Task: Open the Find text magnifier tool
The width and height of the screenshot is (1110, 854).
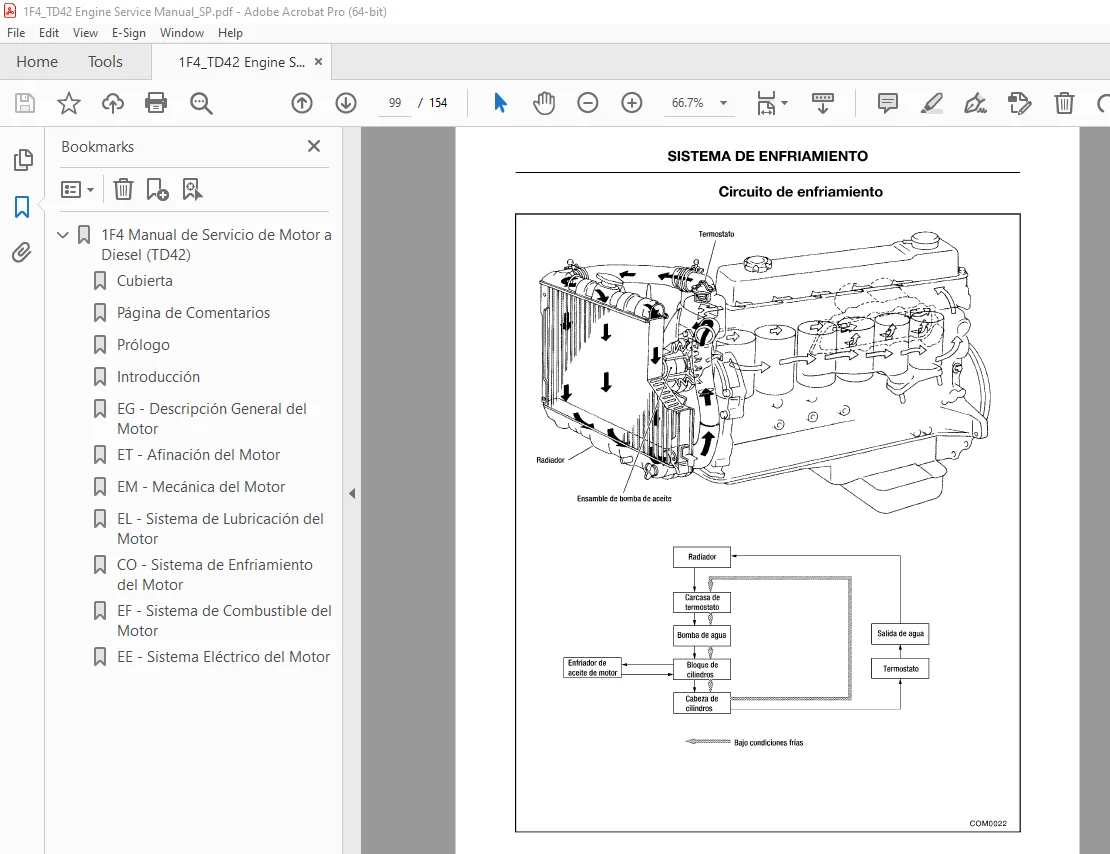Action: coord(201,103)
